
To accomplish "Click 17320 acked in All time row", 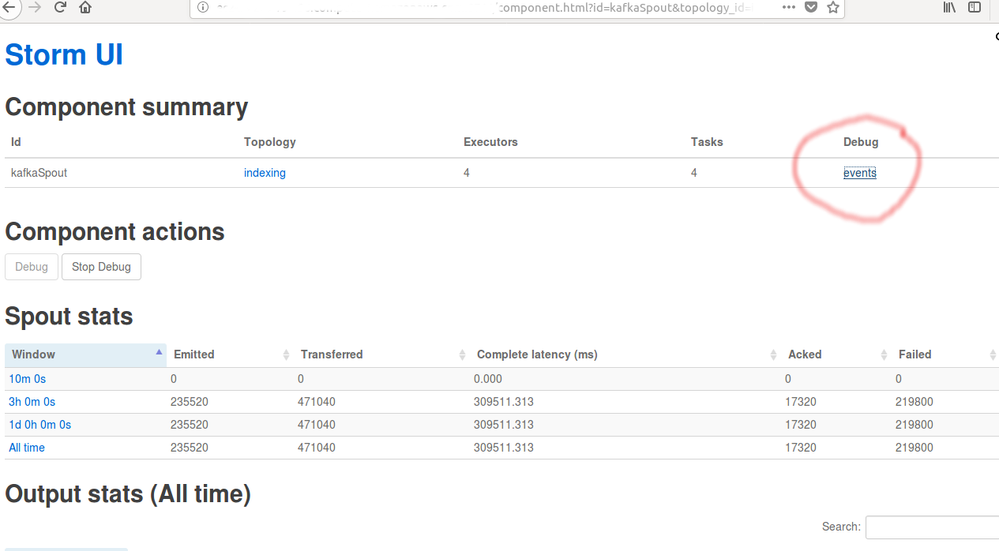I will pos(800,448).
